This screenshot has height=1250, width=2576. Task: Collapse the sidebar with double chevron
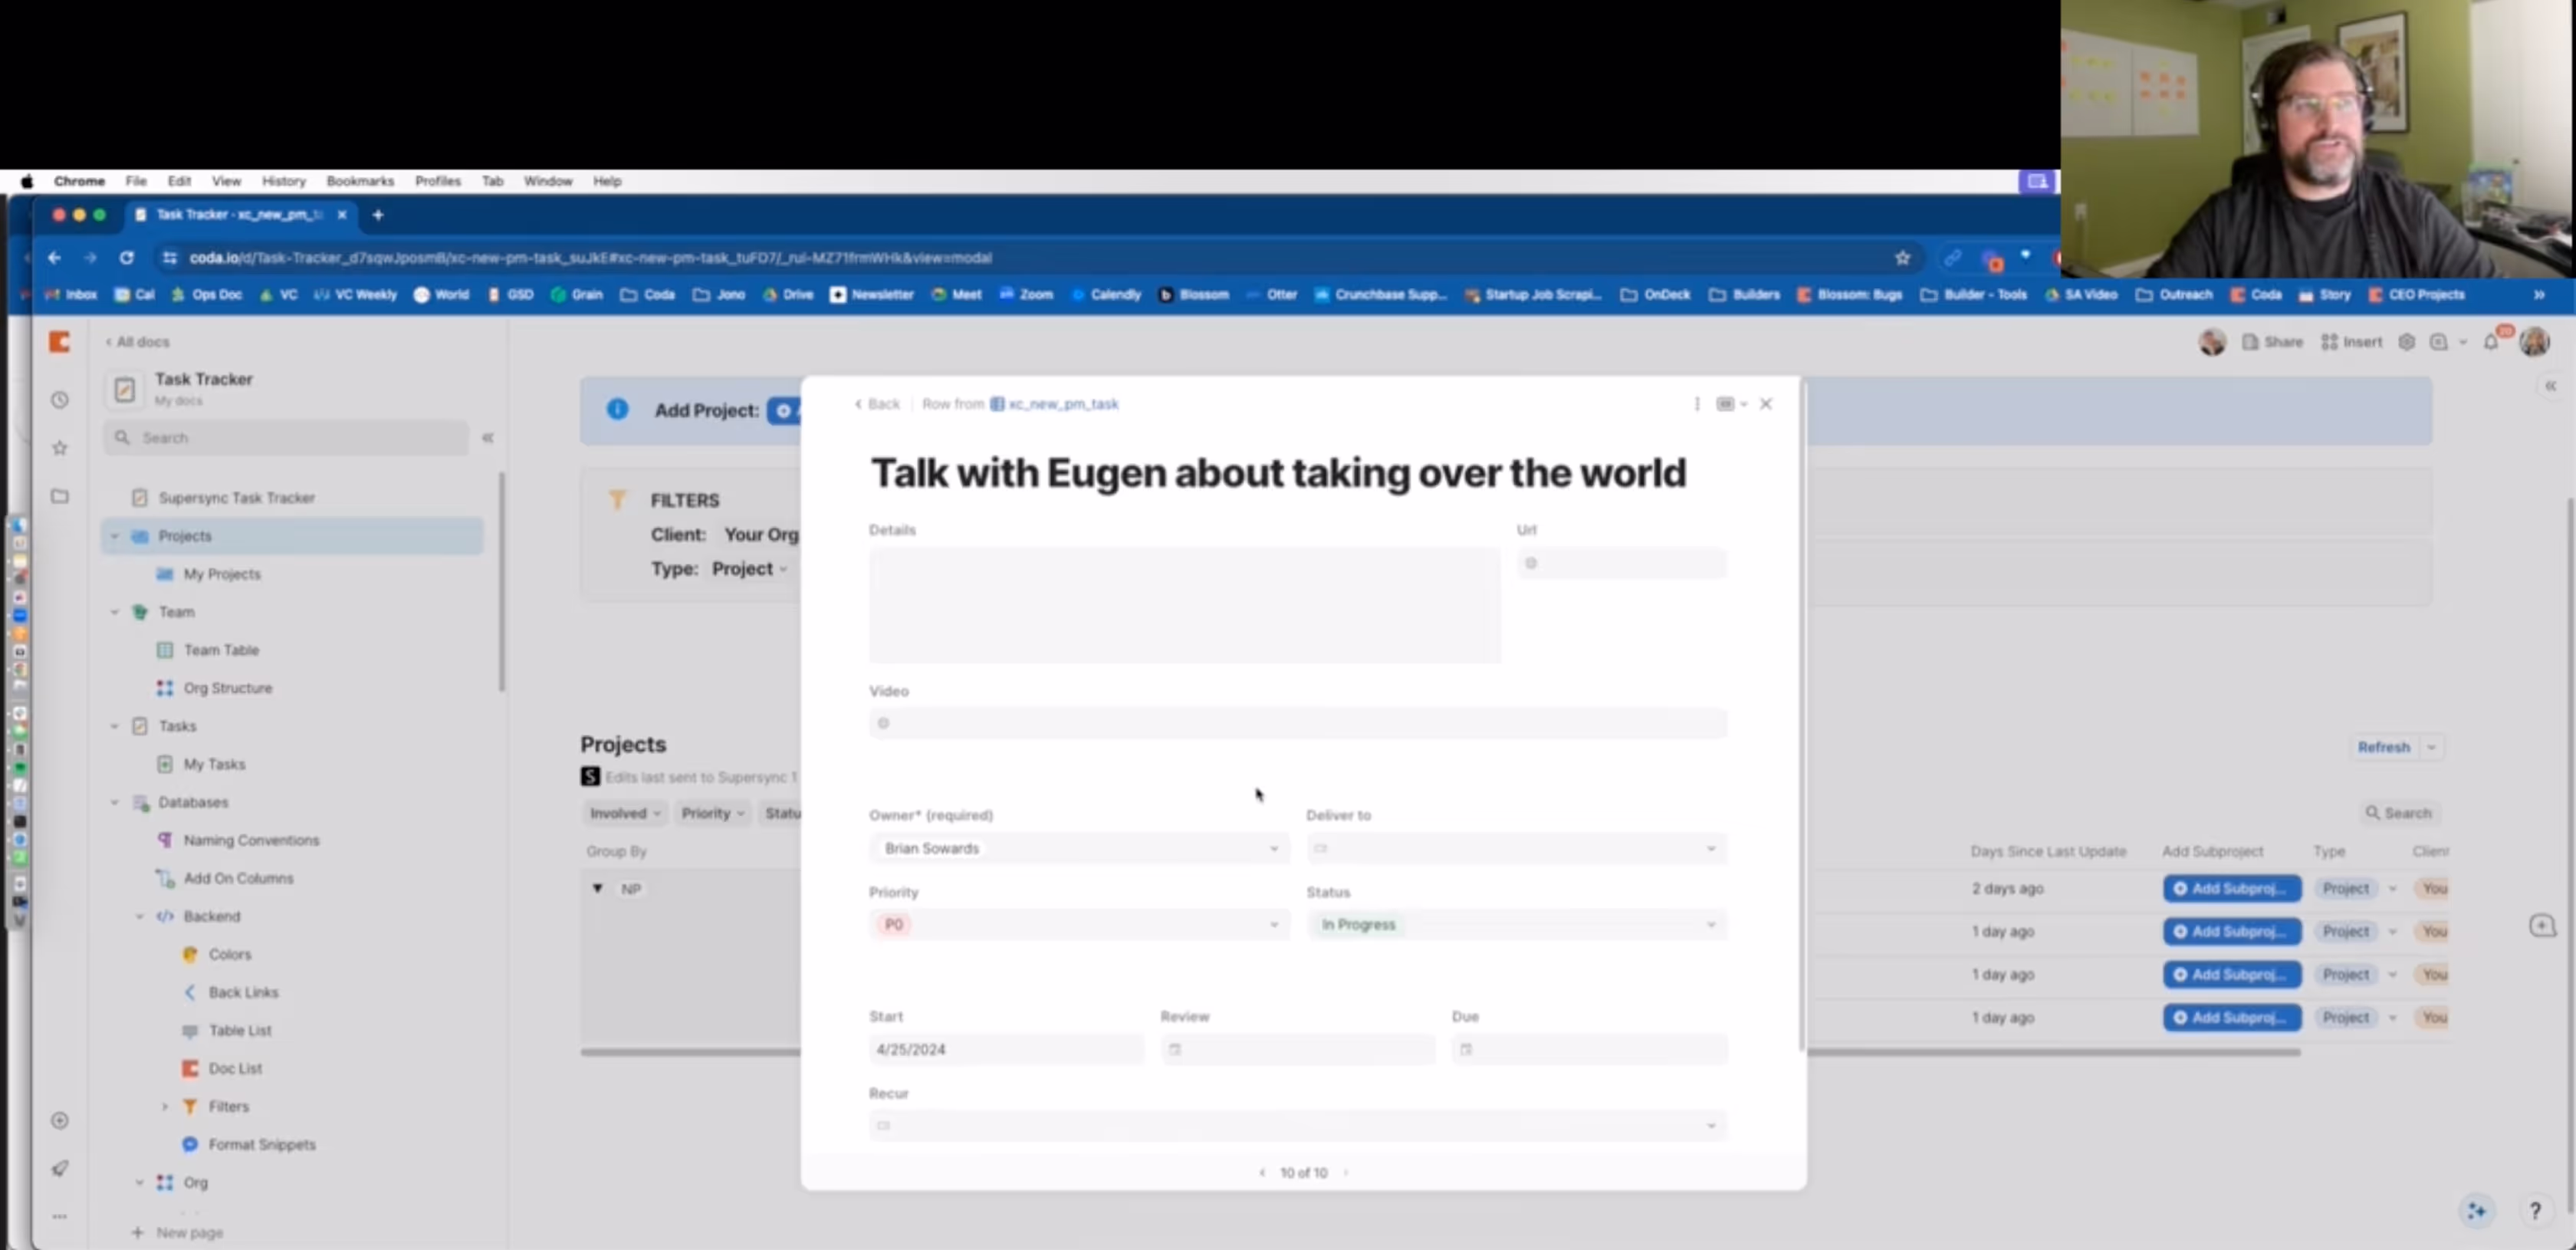(x=488, y=438)
